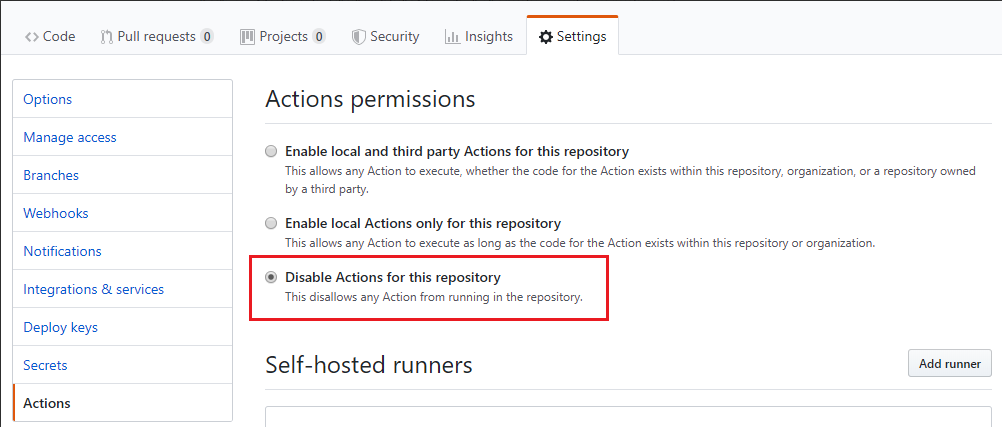Click the Add runner button
Viewport: 1002px width, 427px height.
pyautogui.click(x=949, y=364)
